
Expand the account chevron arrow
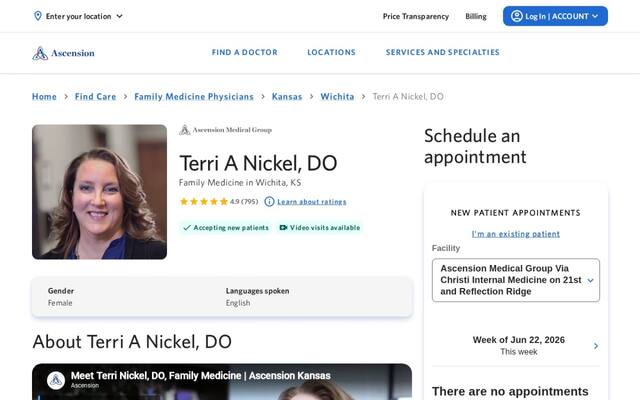pyautogui.click(x=595, y=16)
